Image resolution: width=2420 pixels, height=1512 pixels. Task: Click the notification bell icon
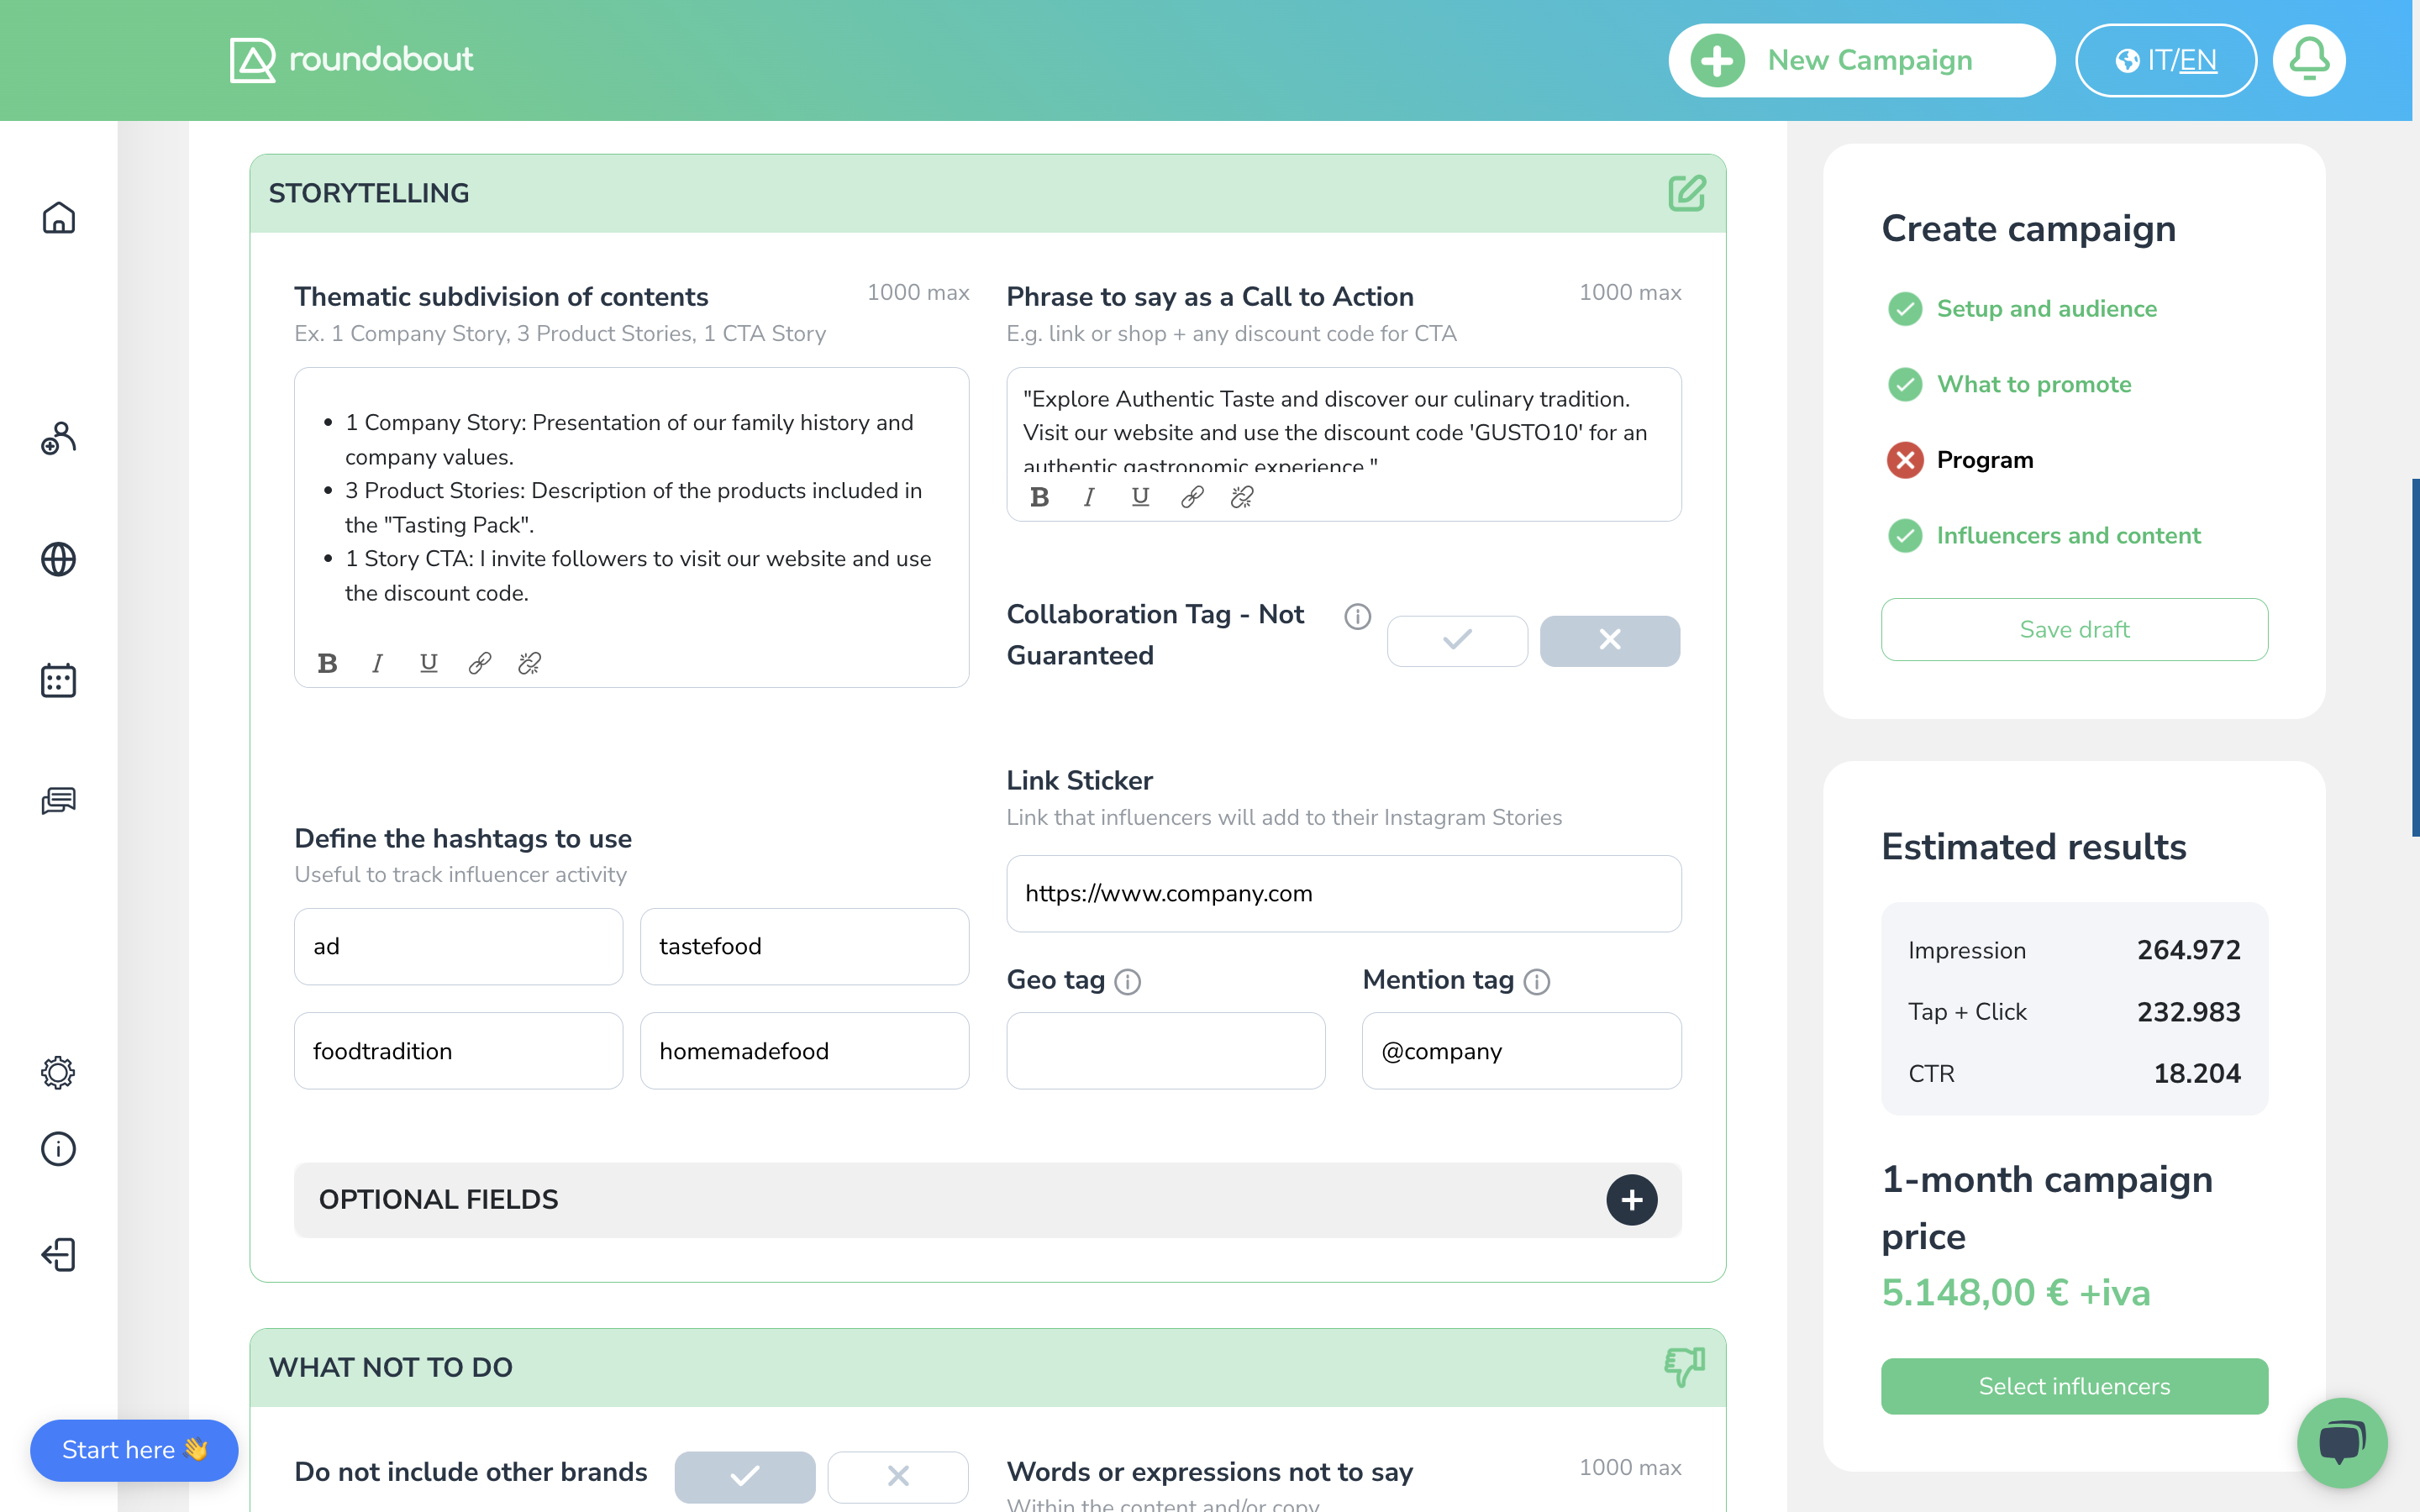pyautogui.click(x=2308, y=60)
